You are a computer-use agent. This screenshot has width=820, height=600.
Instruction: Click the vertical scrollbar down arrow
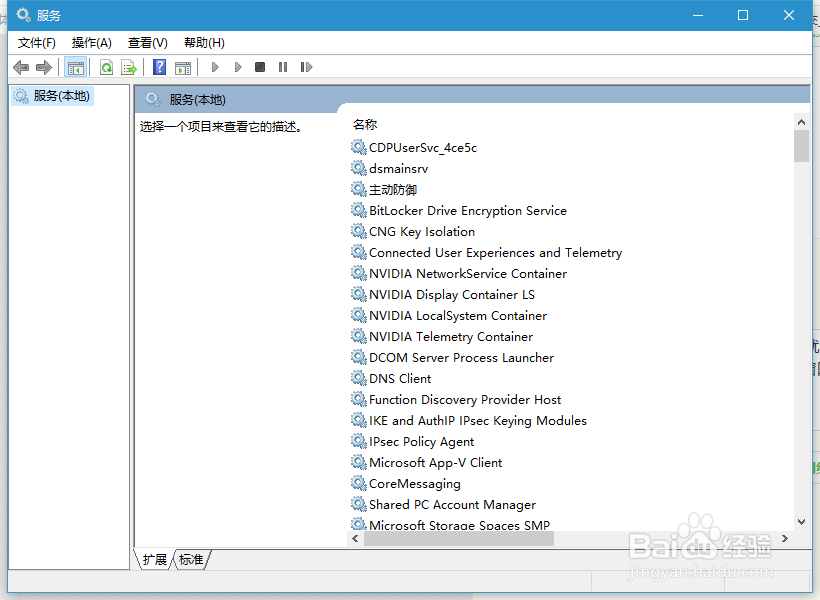click(x=802, y=521)
